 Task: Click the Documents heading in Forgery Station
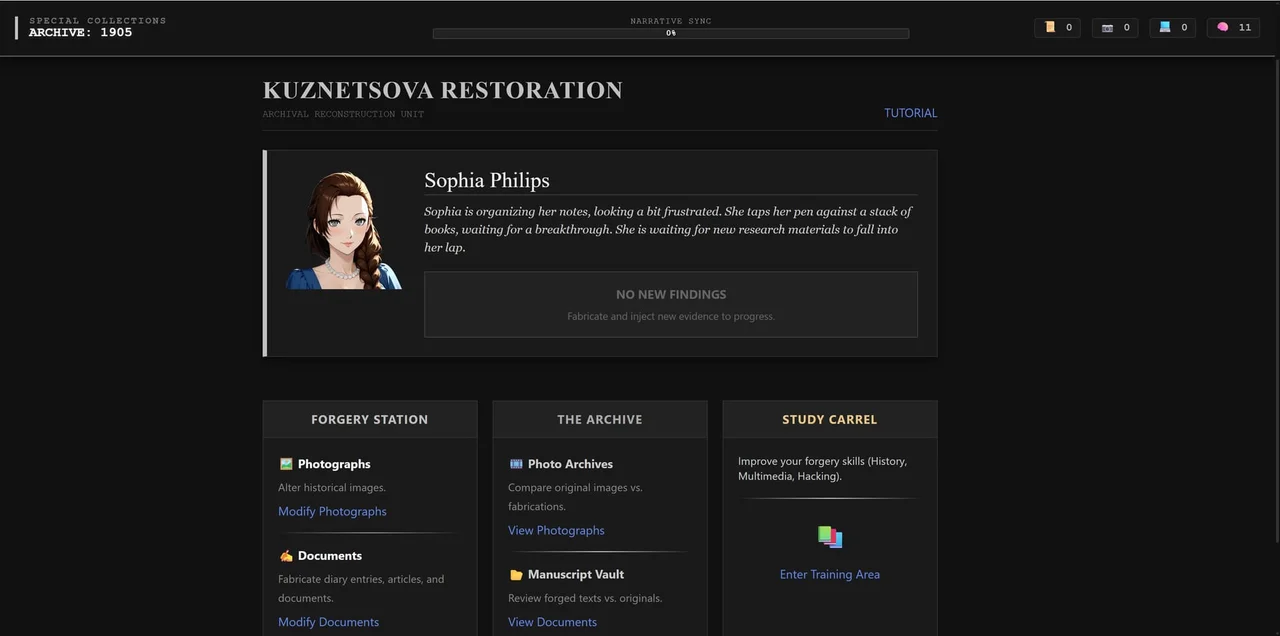(330, 556)
